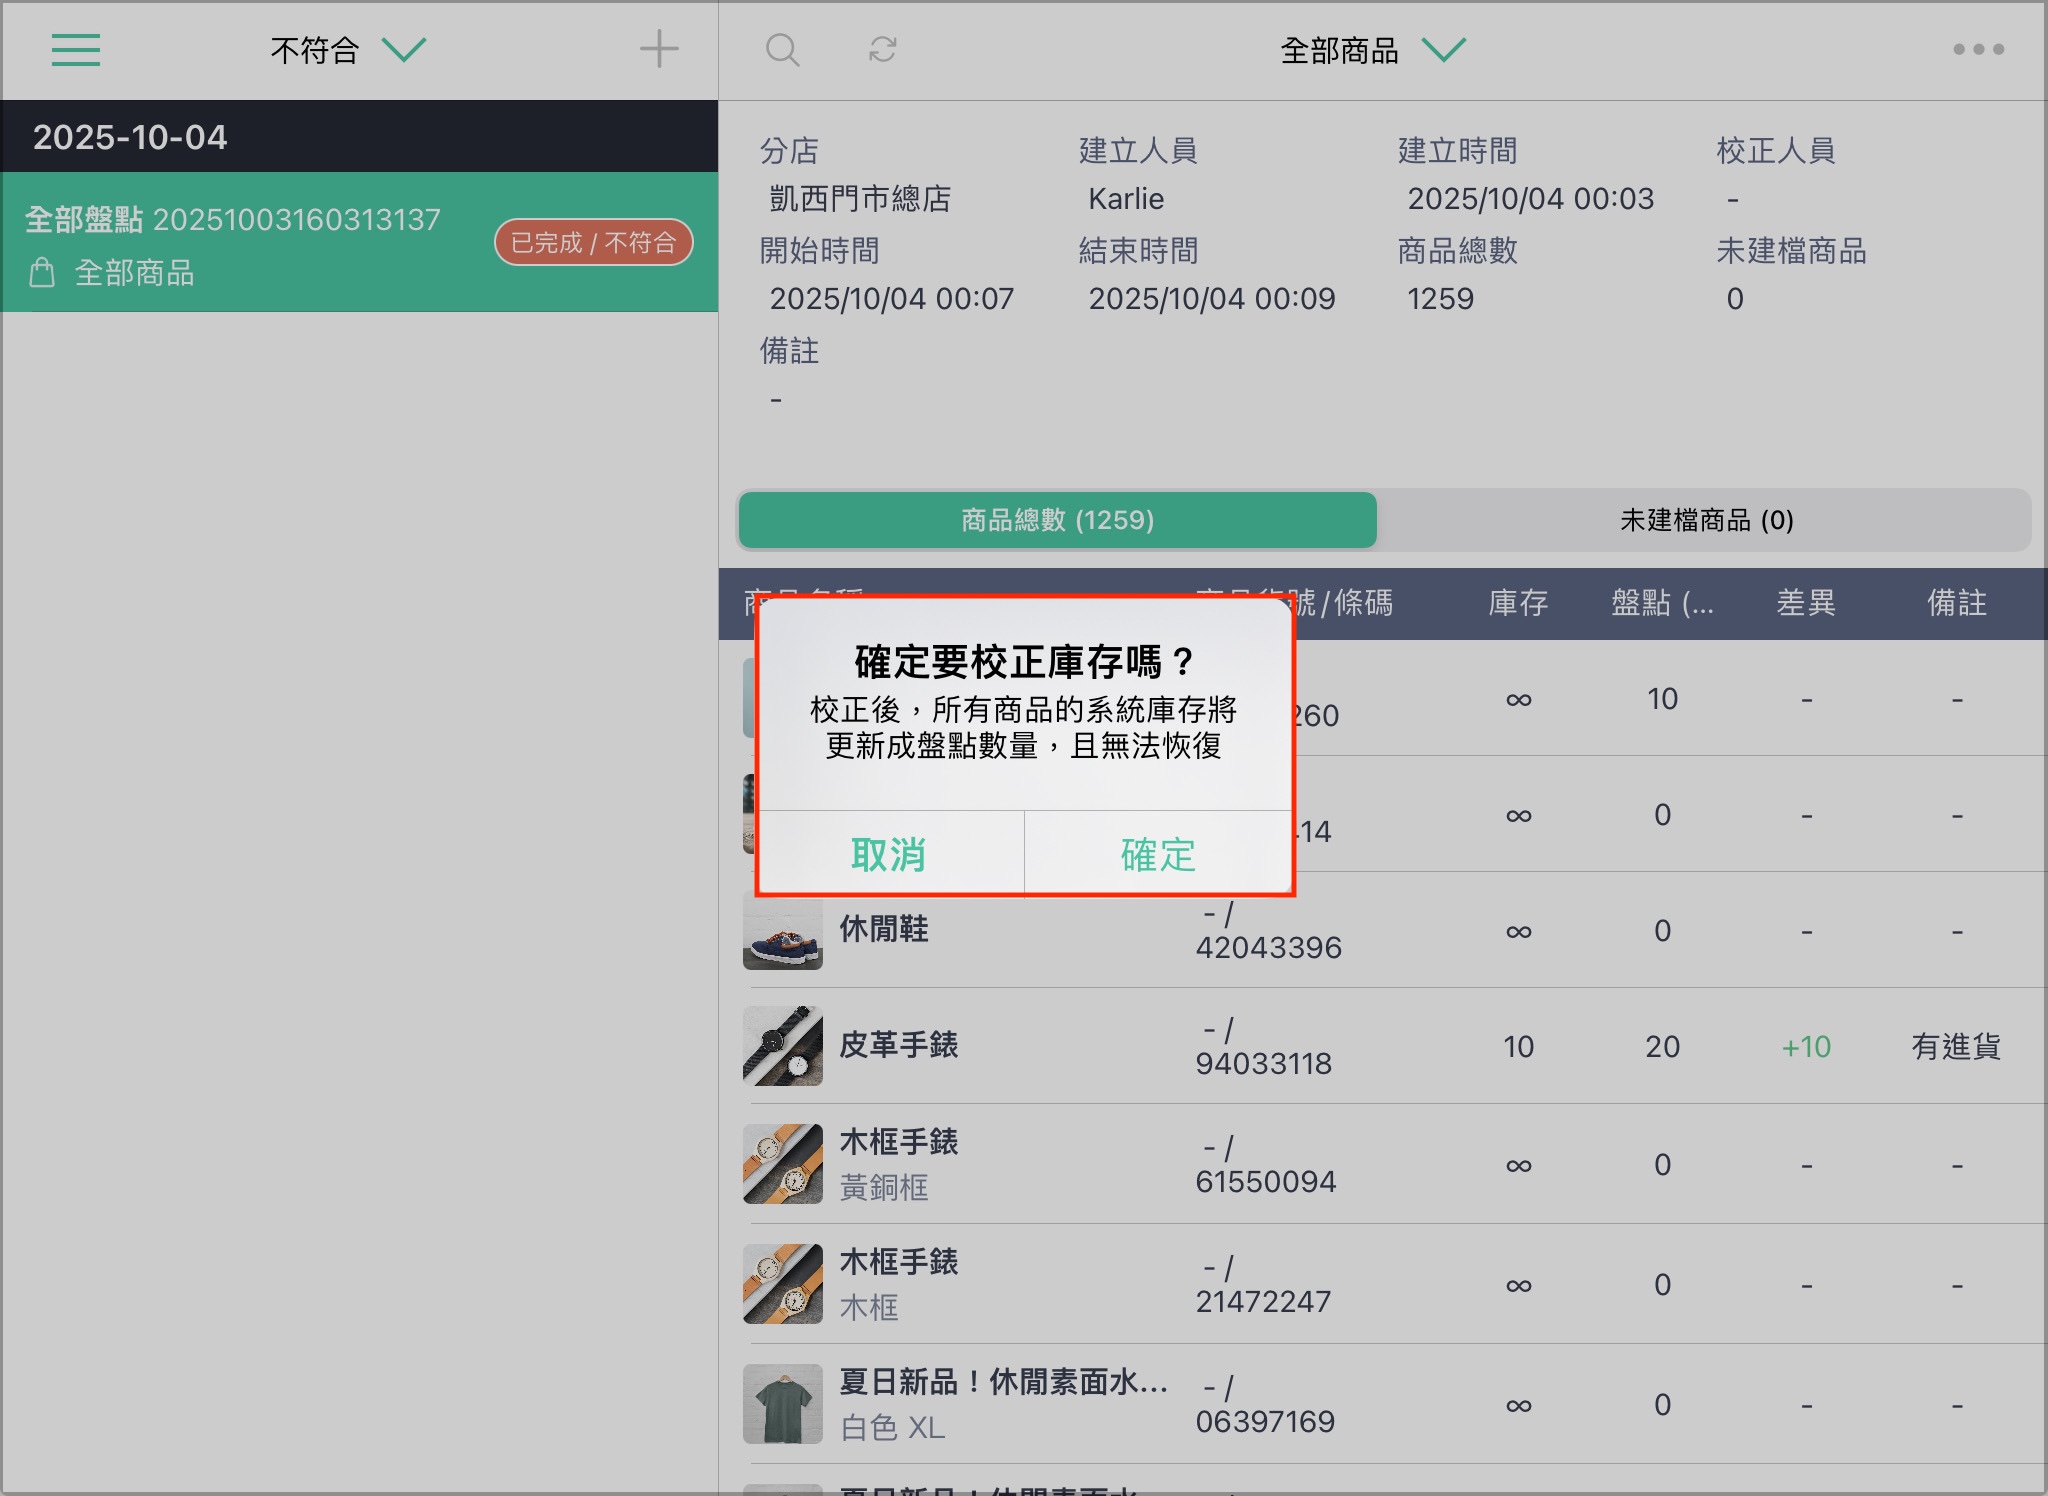Image resolution: width=2048 pixels, height=1496 pixels.
Task: Open the hamburger menu
Action: pos(76,50)
